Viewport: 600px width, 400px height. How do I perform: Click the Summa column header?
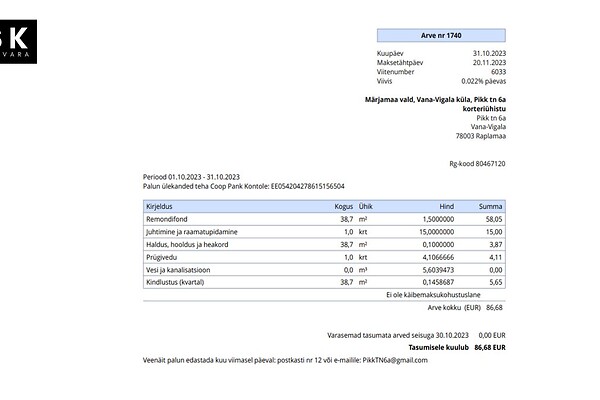(490, 205)
